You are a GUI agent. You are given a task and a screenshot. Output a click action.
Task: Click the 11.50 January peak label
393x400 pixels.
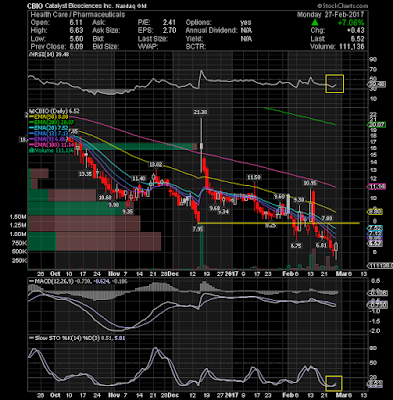[x=254, y=177]
